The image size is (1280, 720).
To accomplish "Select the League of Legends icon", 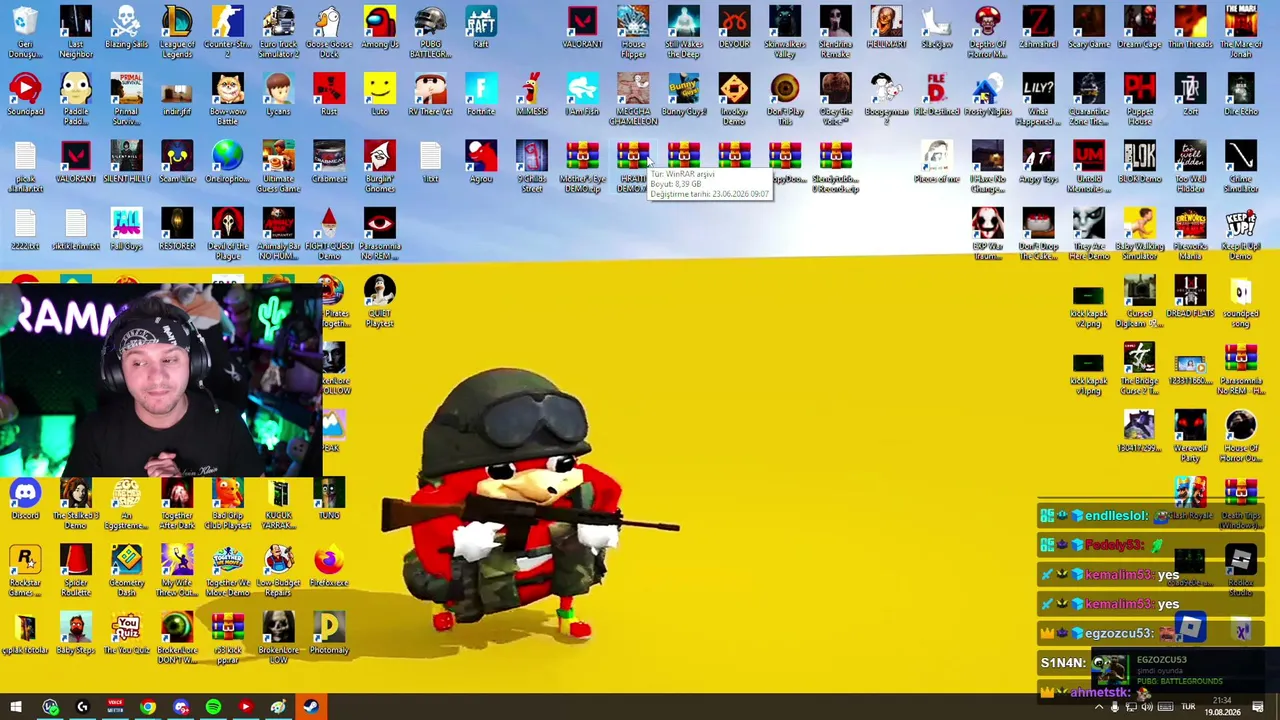I will pos(177,31).
